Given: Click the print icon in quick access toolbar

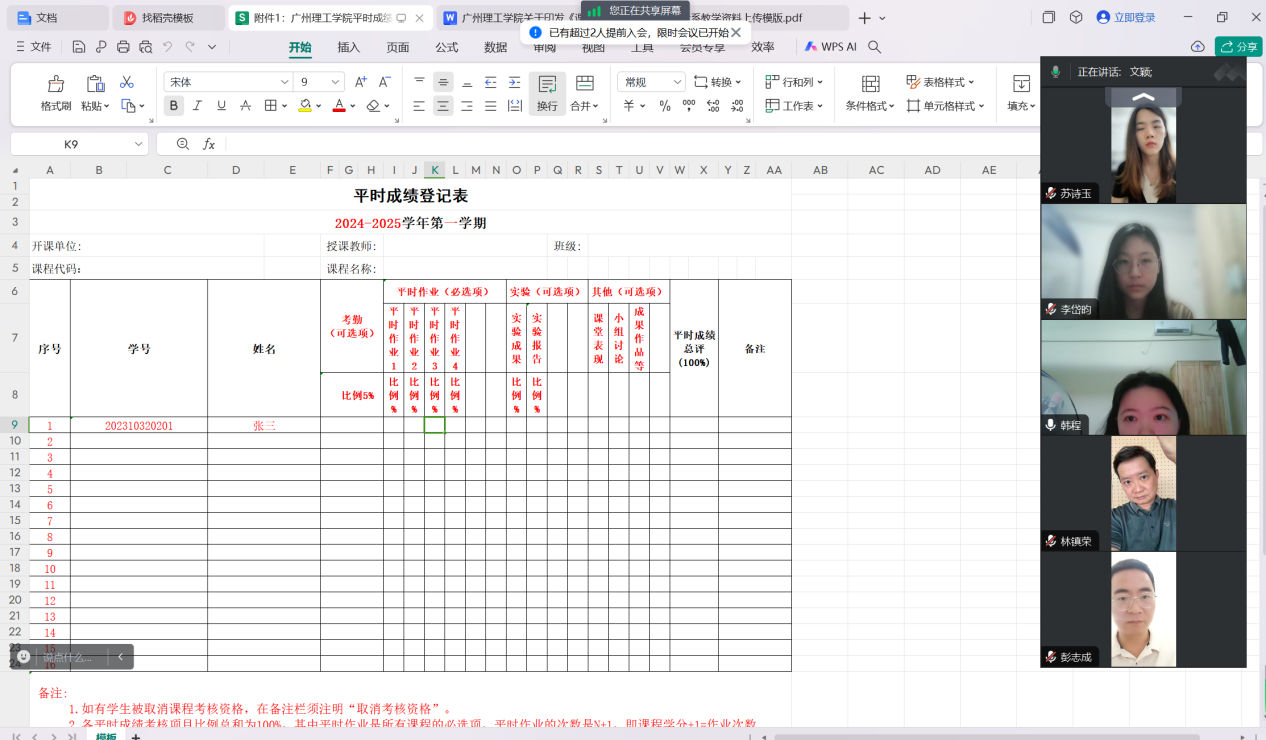Looking at the screenshot, I should [x=123, y=47].
